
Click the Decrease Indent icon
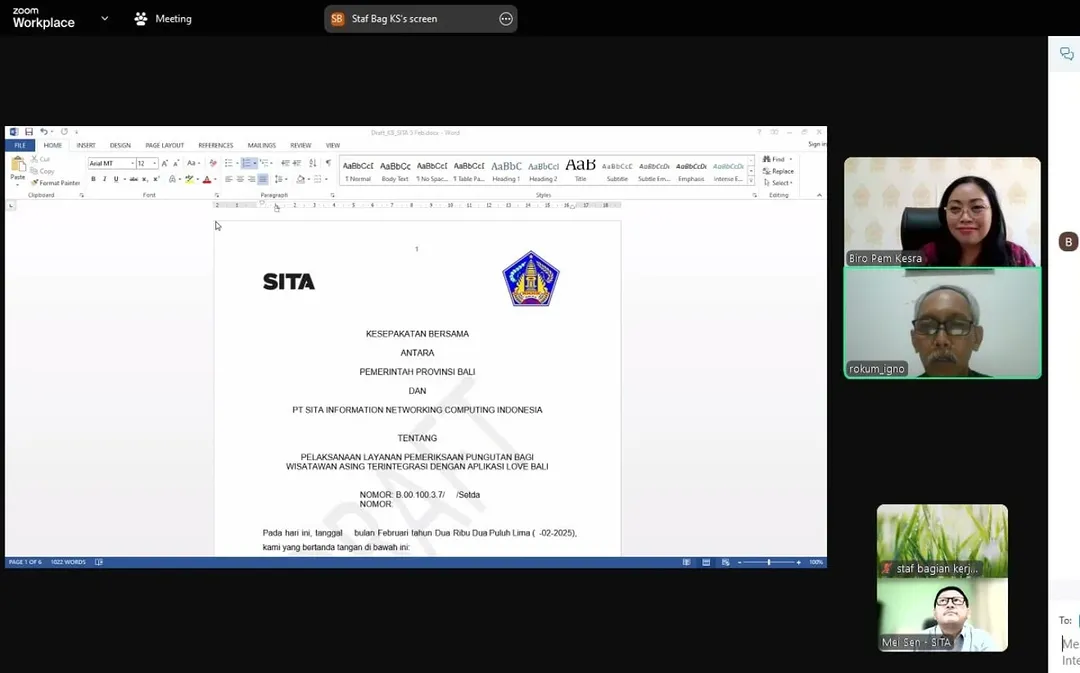click(x=285, y=163)
